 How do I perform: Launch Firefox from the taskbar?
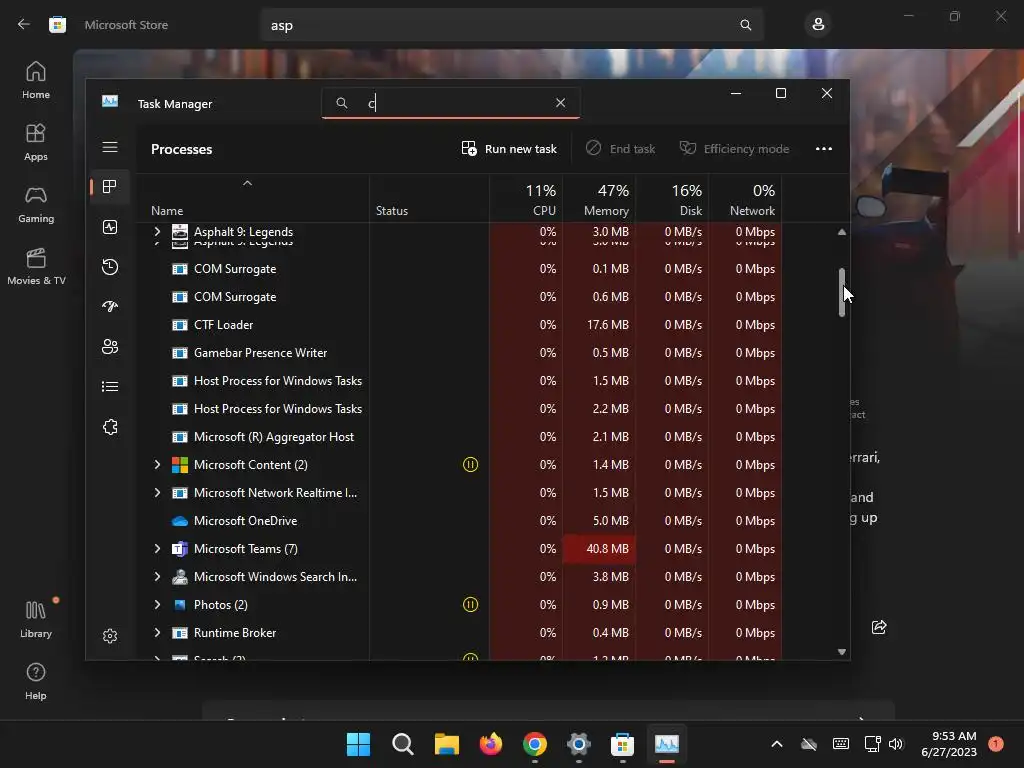click(x=490, y=744)
